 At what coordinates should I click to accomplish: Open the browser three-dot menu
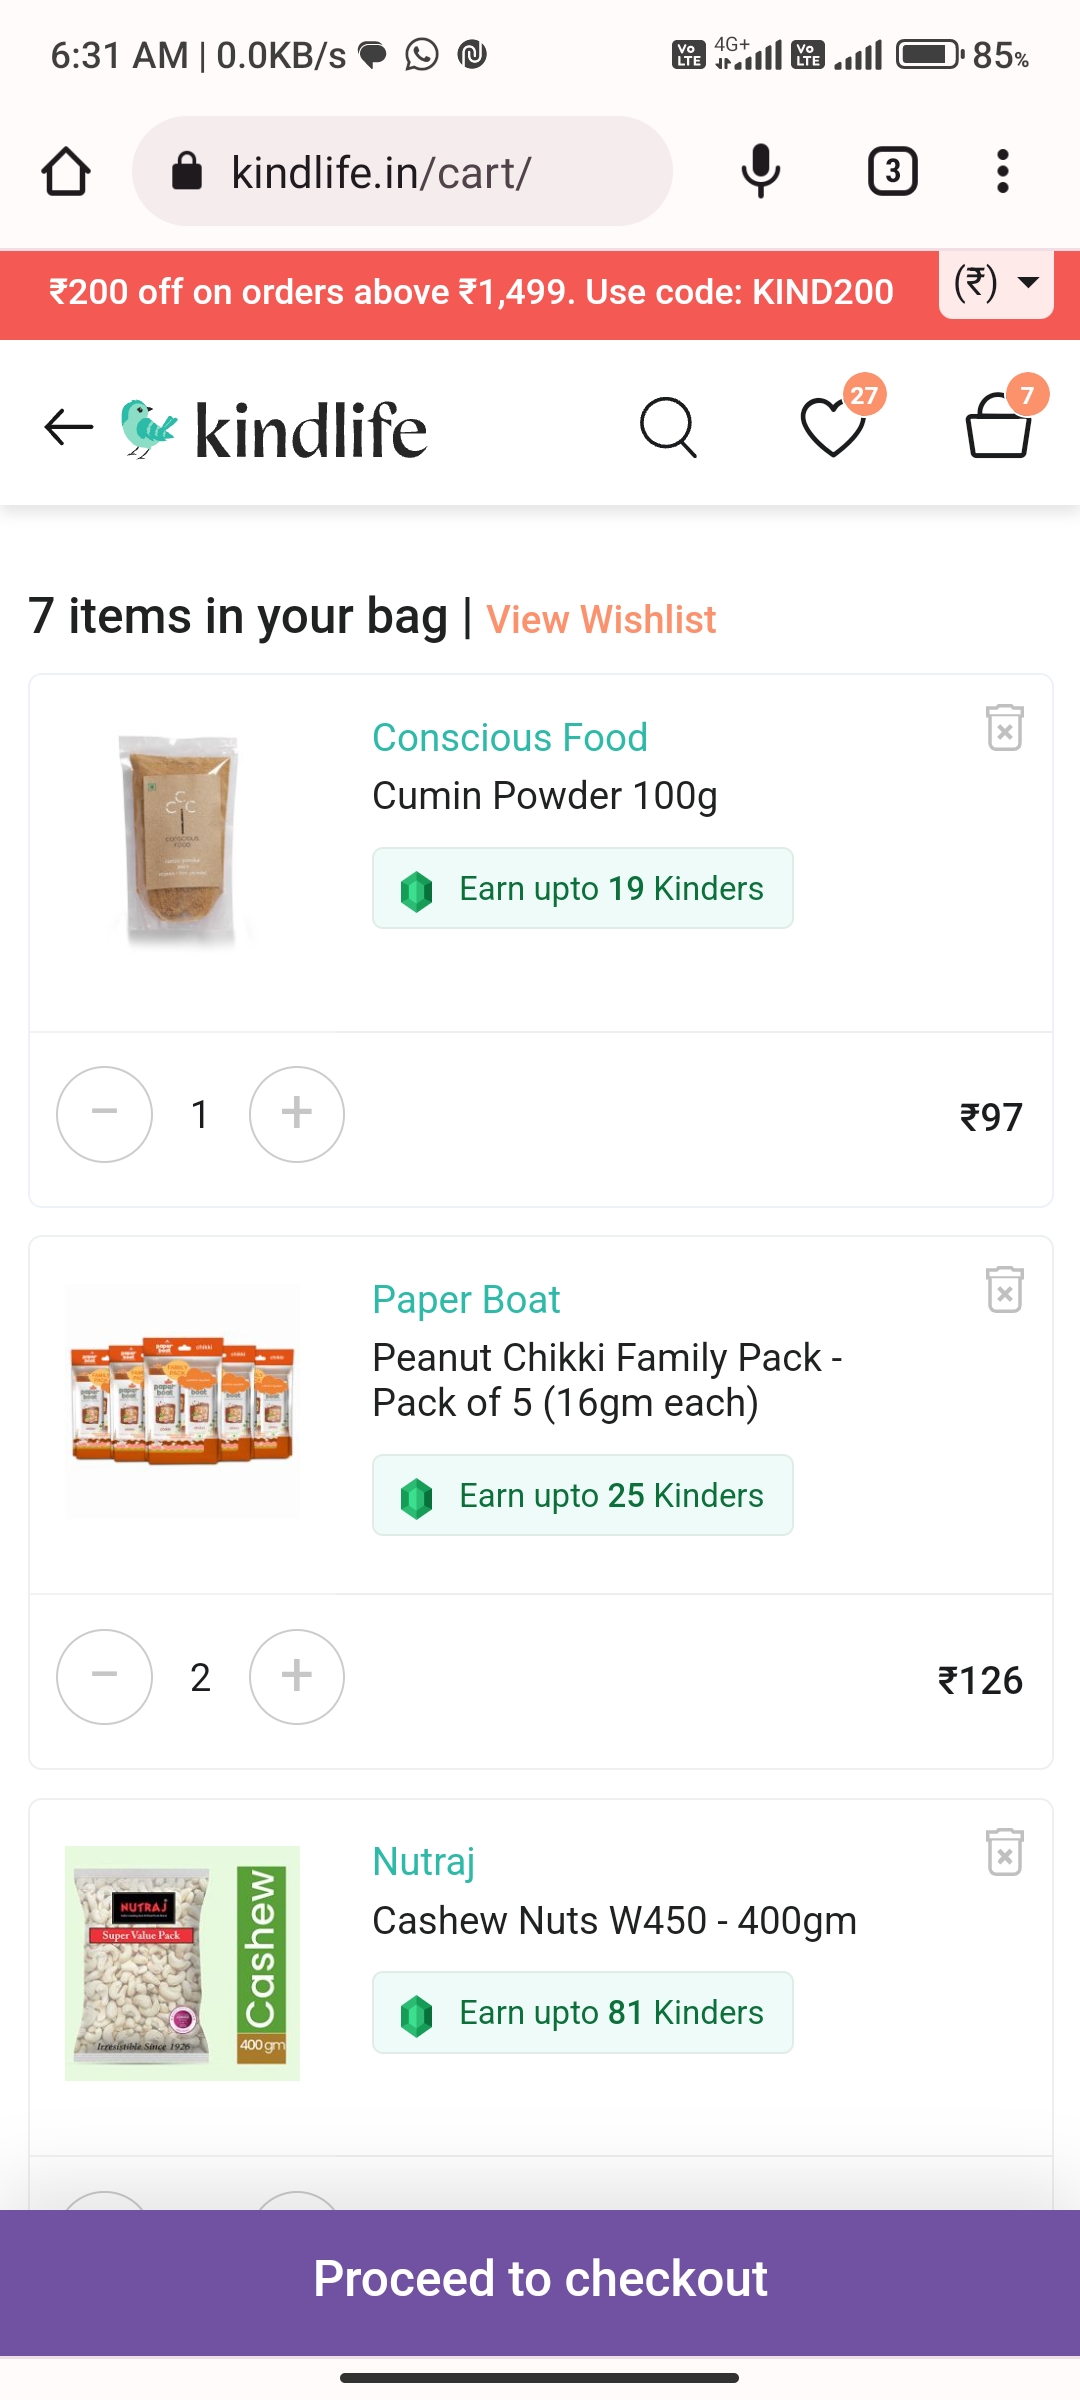coord(1002,171)
